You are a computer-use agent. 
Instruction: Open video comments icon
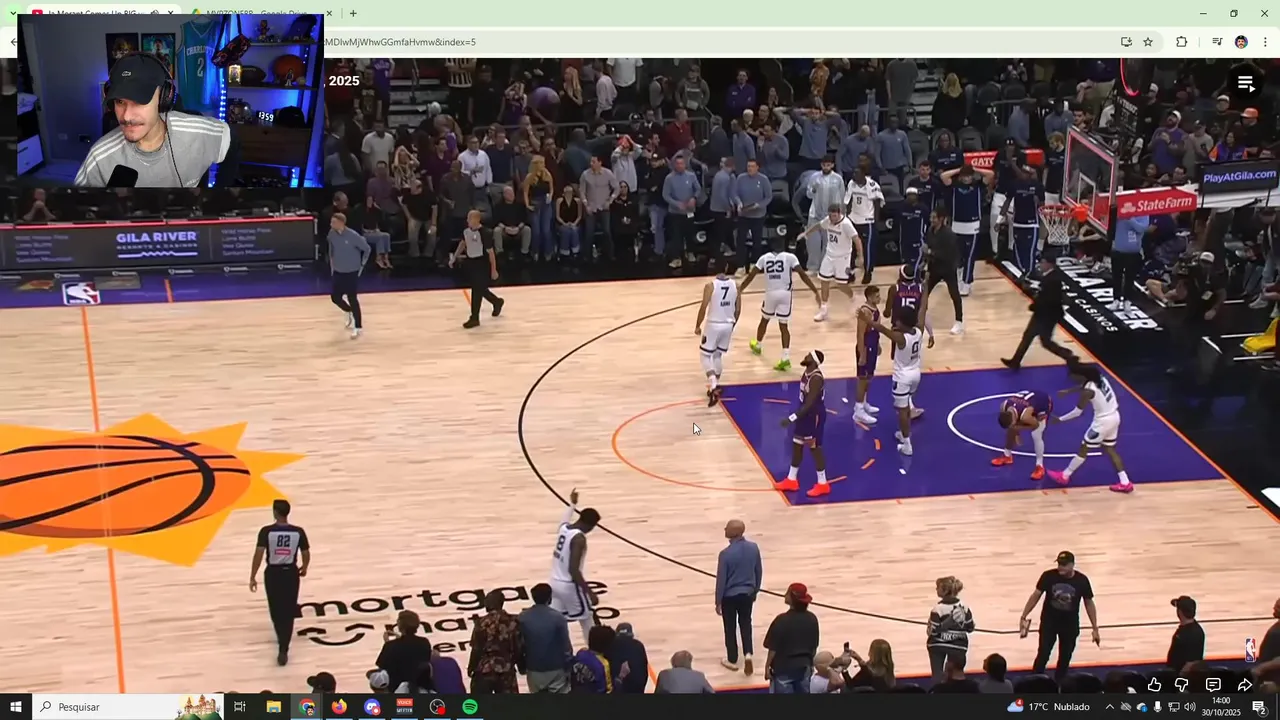click(1213, 684)
